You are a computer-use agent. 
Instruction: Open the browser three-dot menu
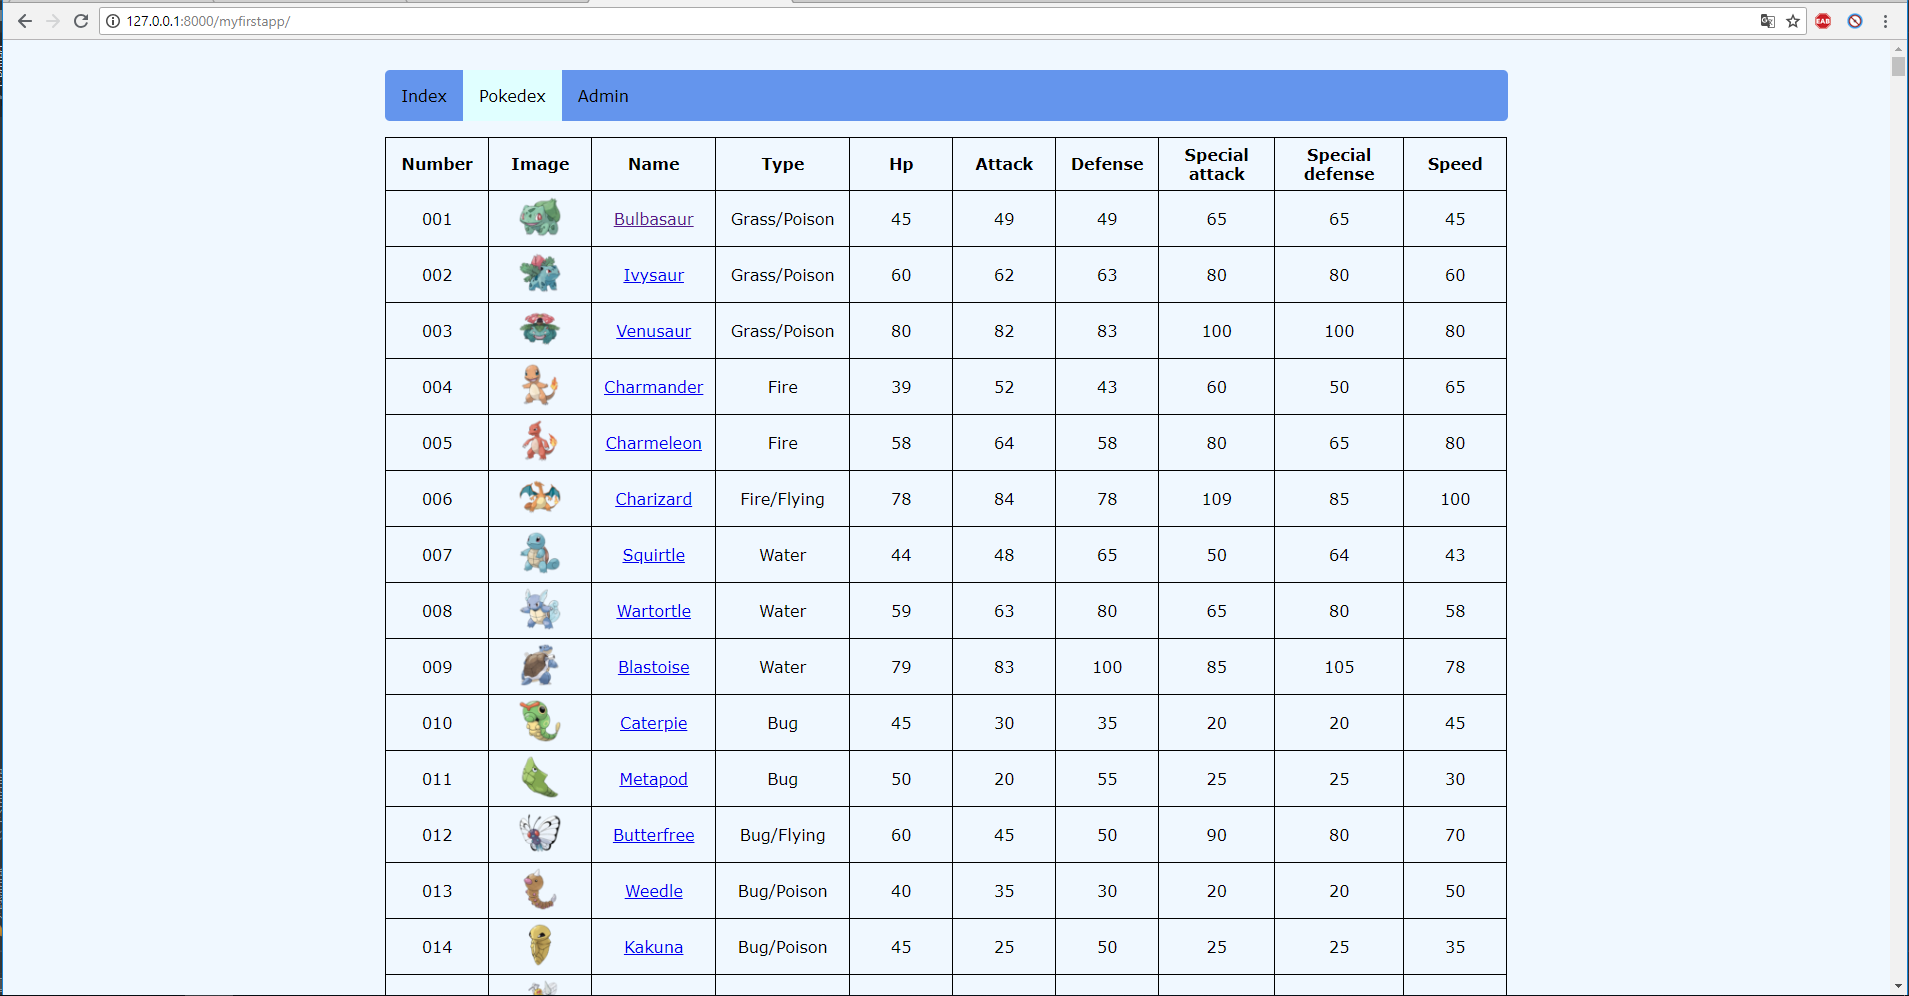(x=1886, y=21)
